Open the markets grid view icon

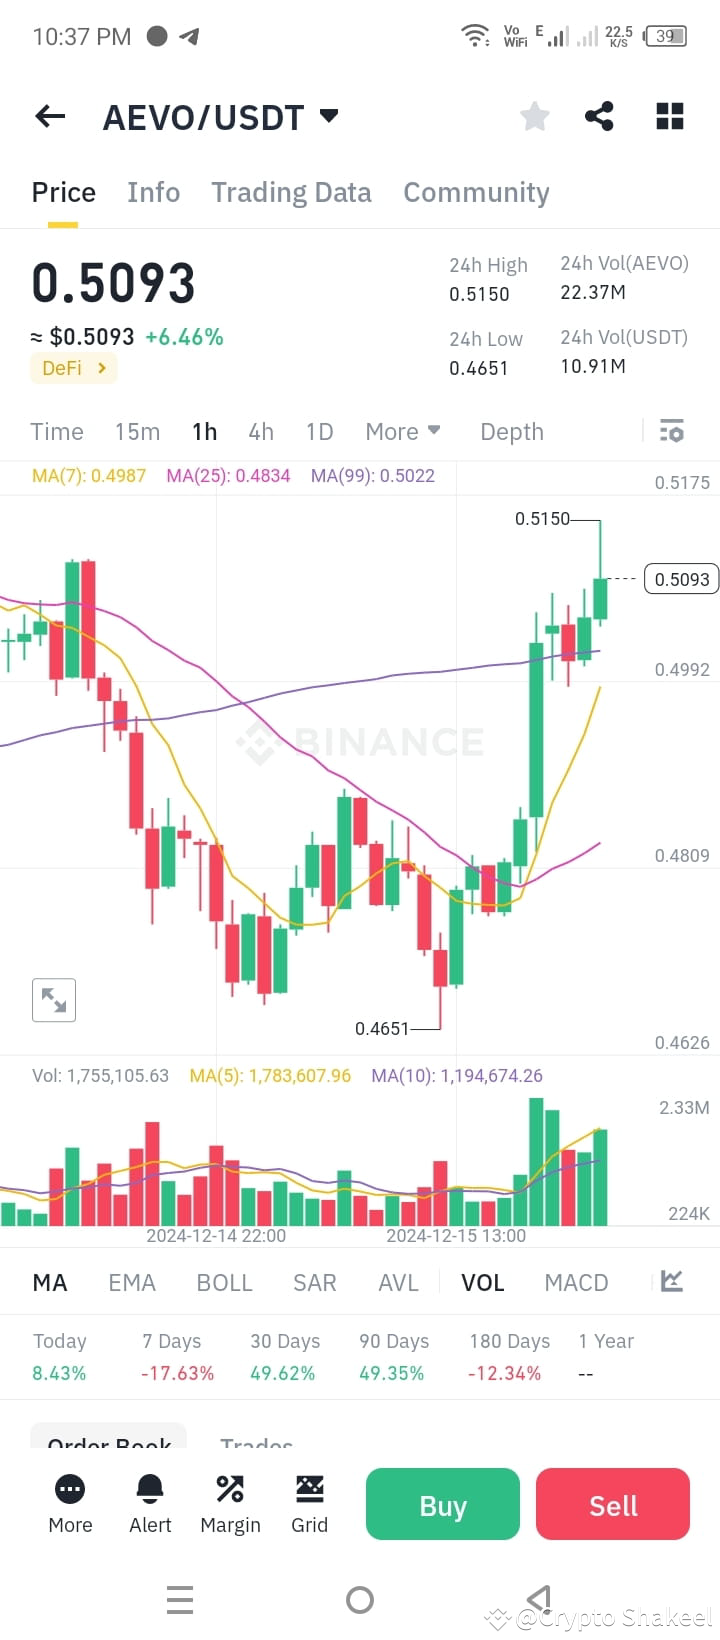click(x=669, y=116)
